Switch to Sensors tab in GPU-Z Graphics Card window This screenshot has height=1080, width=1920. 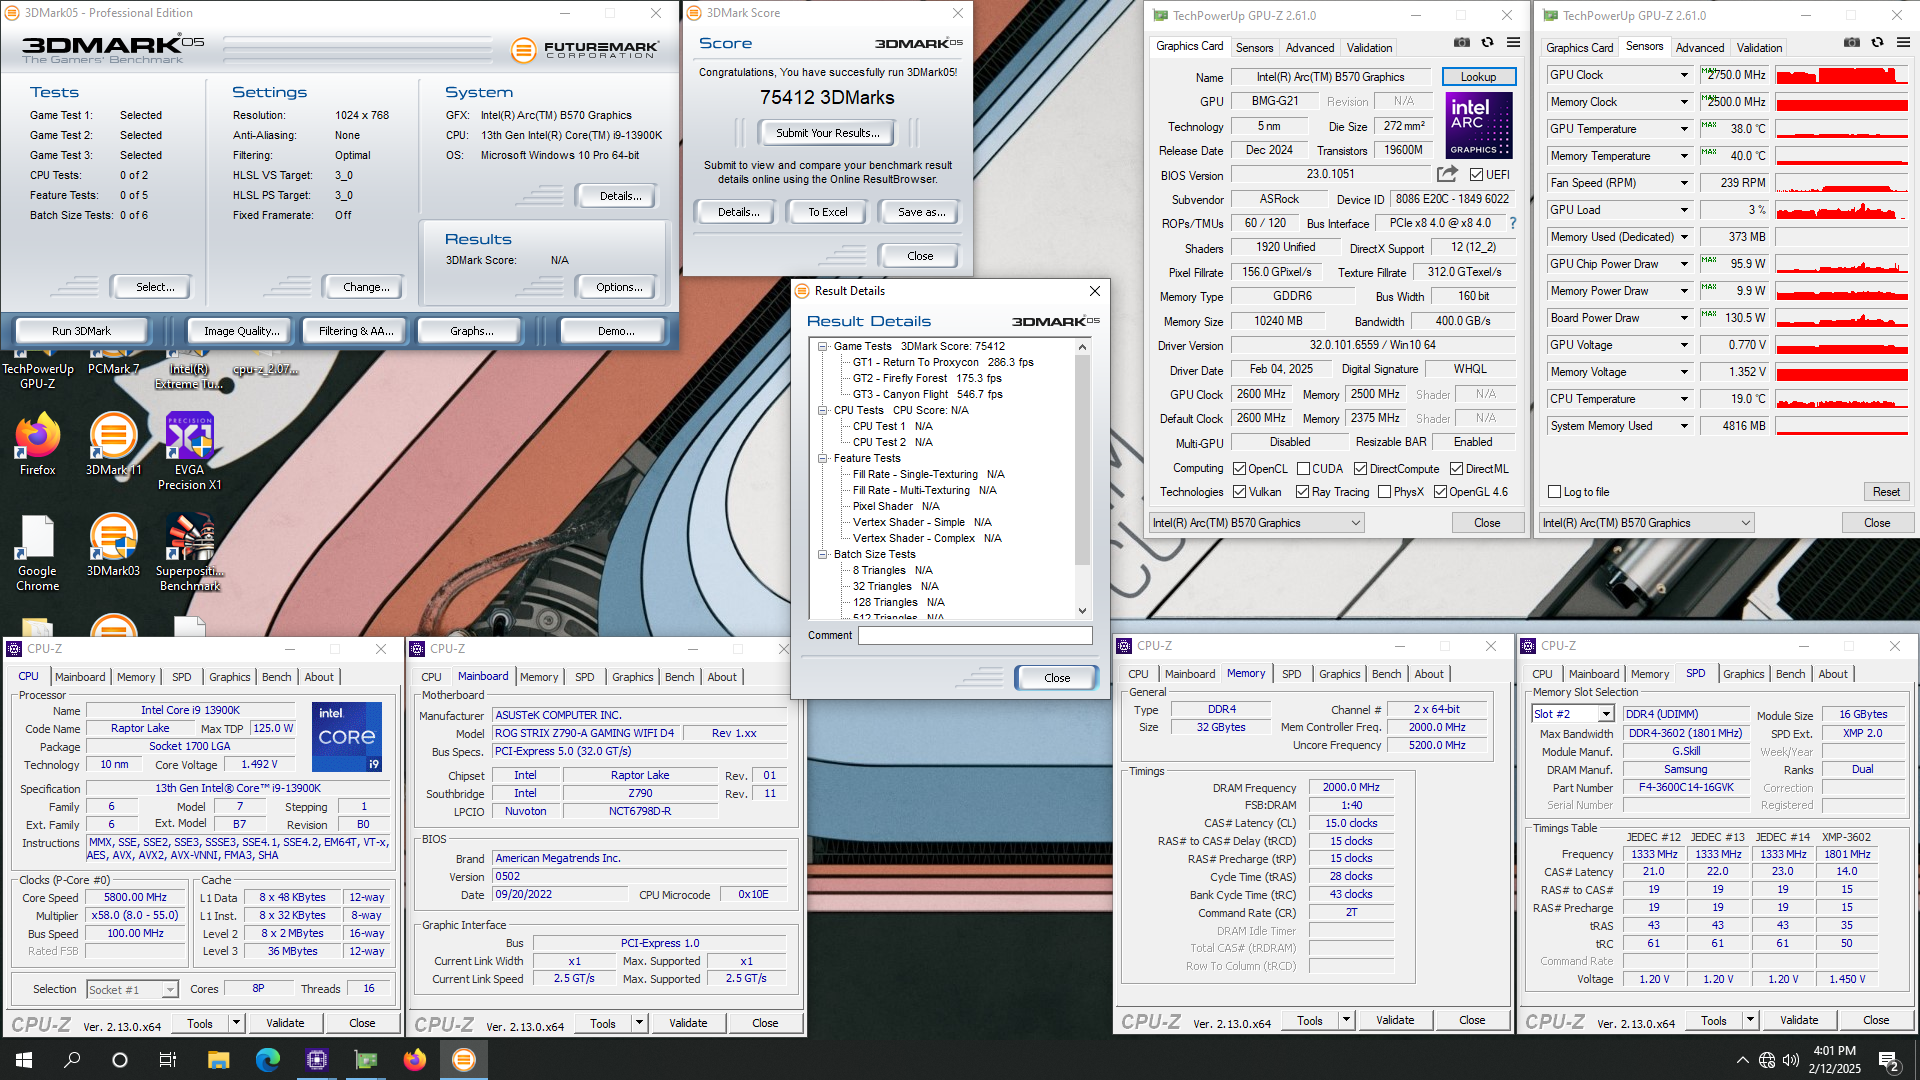click(1254, 48)
